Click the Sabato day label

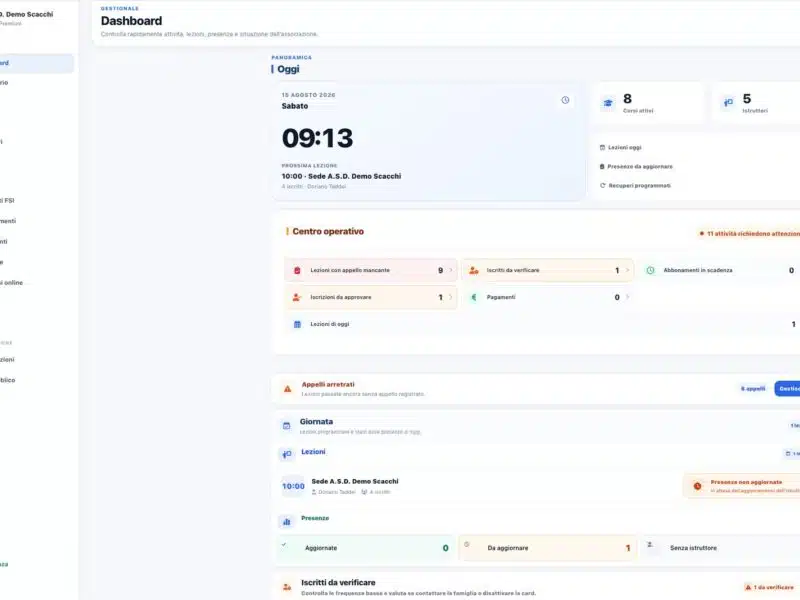(x=295, y=106)
